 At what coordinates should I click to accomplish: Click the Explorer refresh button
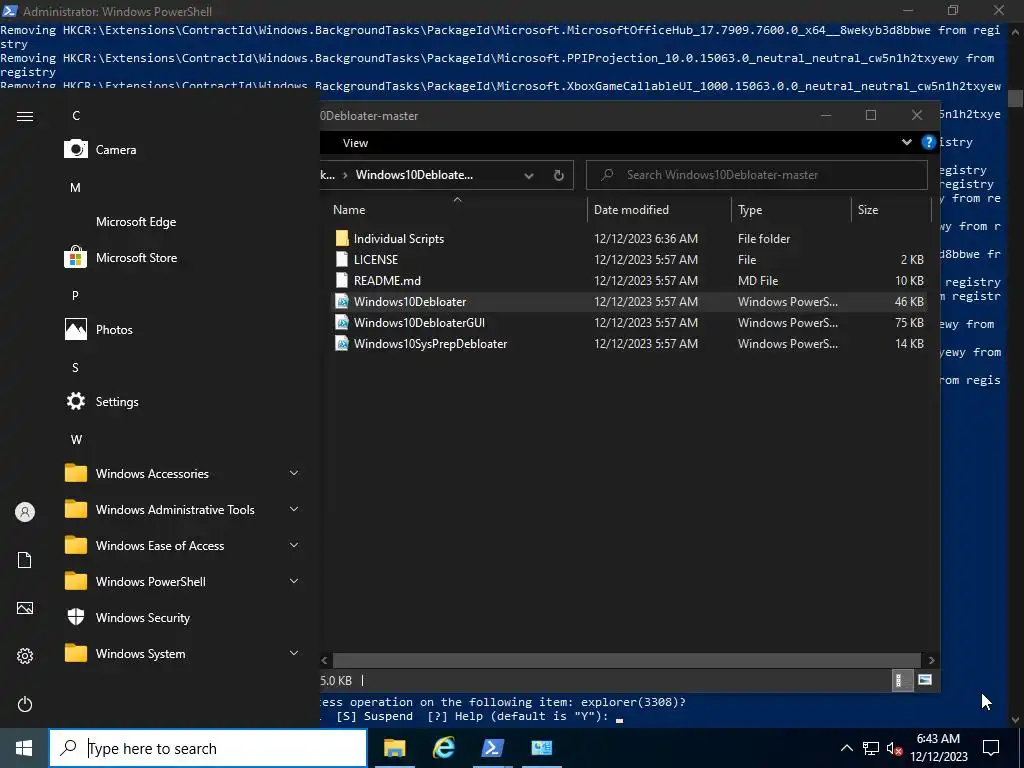pos(558,175)
